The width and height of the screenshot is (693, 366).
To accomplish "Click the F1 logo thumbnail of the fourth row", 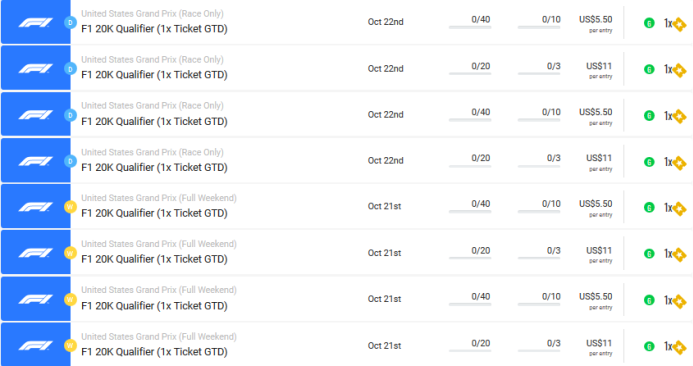I will (36, 160).
